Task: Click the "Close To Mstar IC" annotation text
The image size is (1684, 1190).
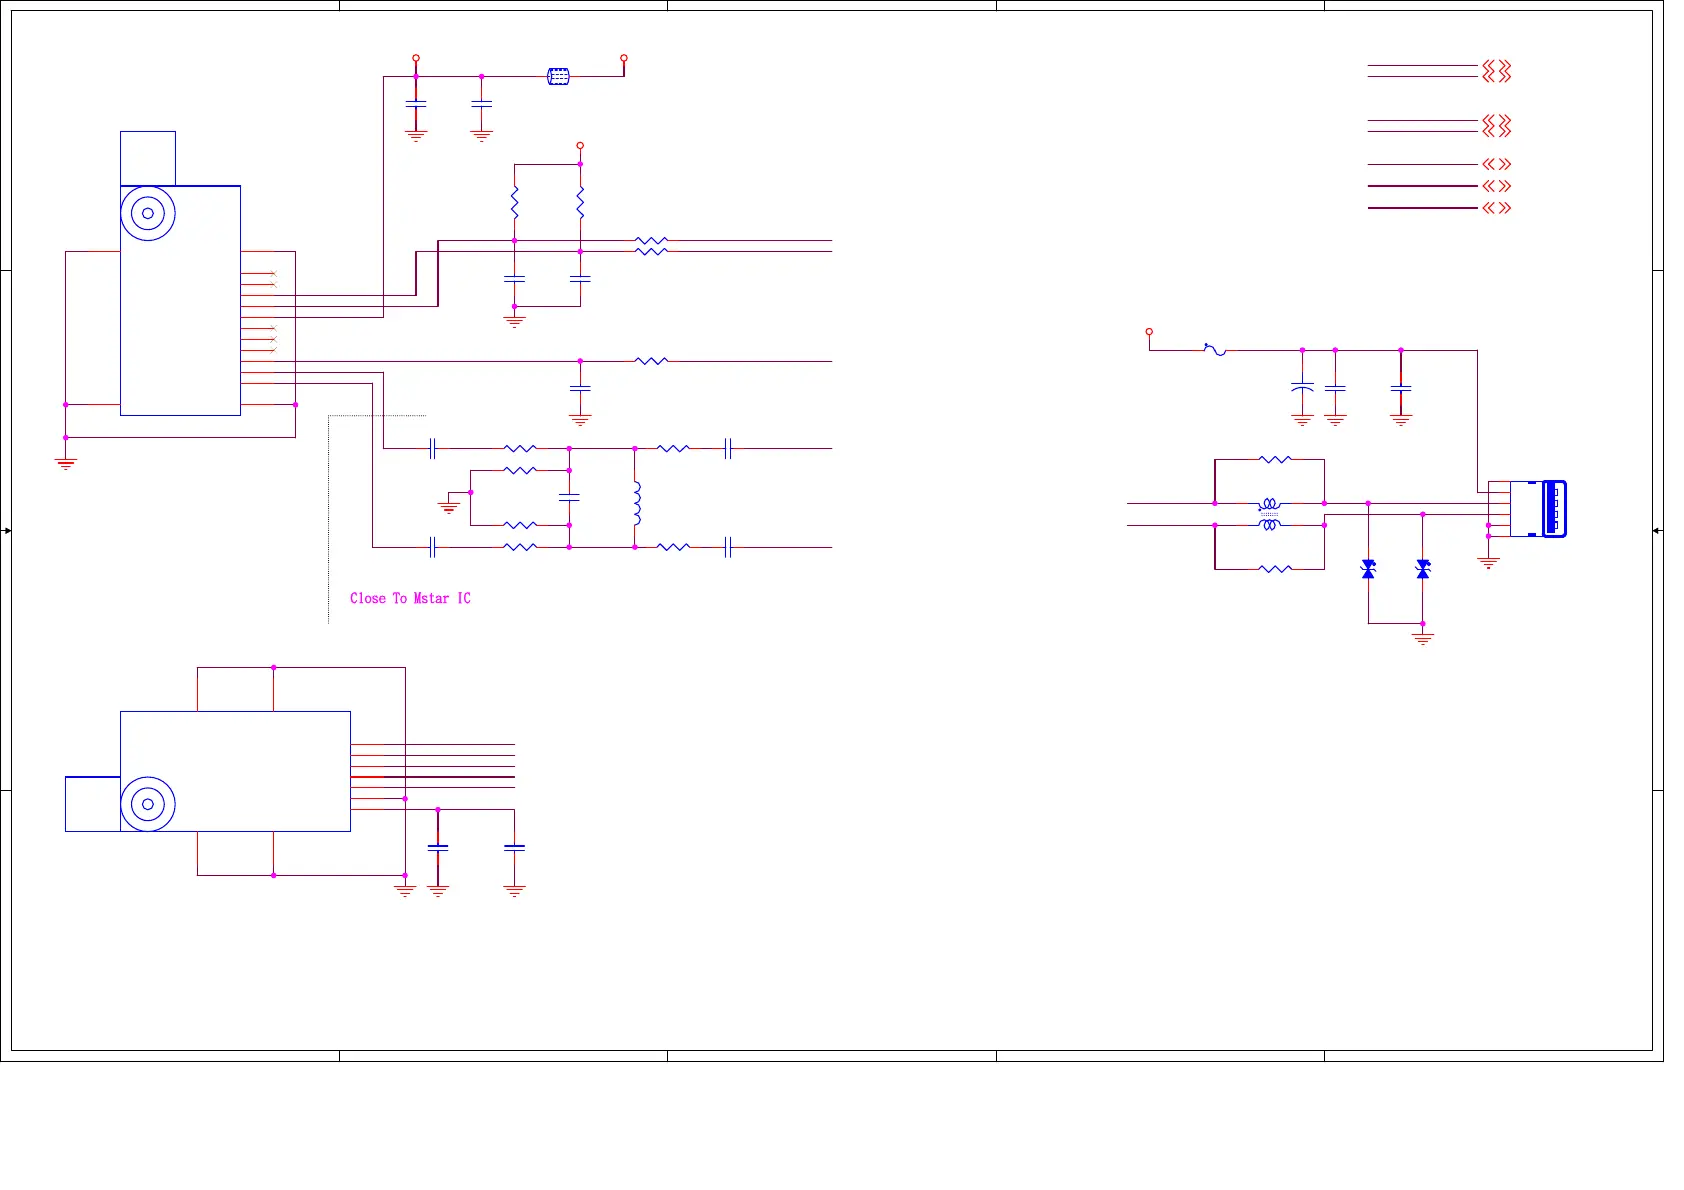Action: 410,598
